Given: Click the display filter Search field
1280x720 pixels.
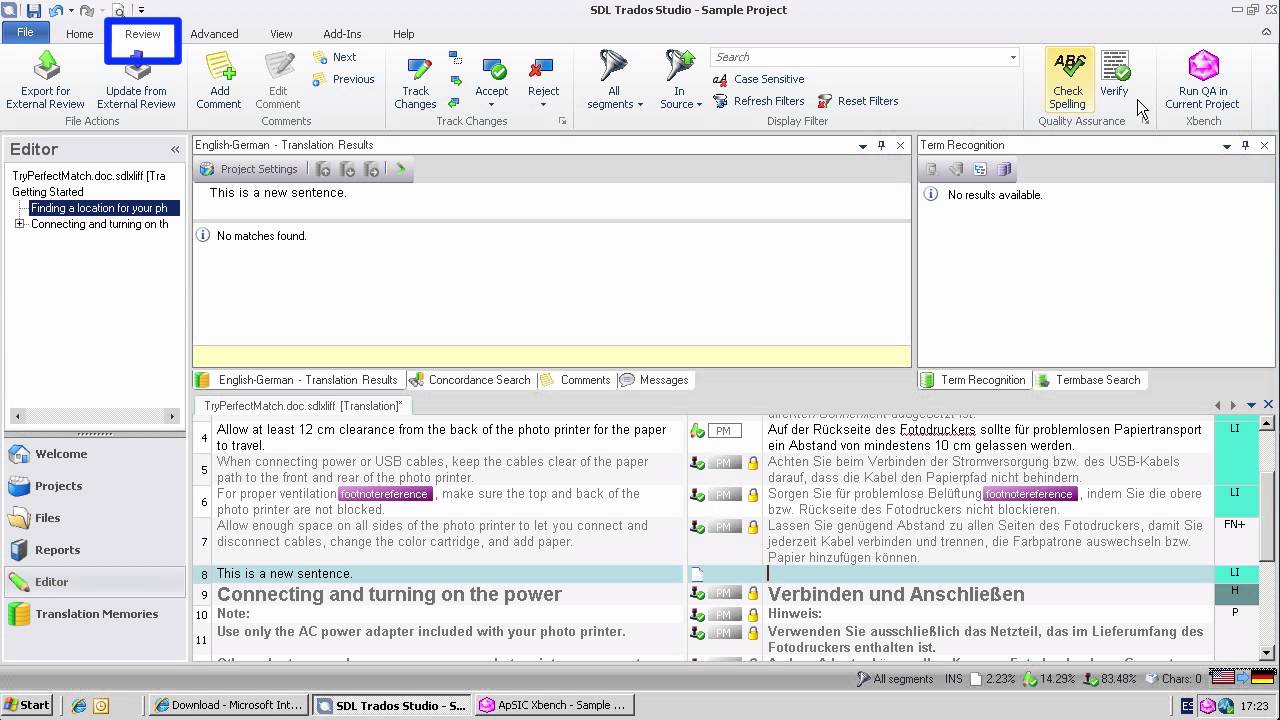Looking at the screenshot, I should point(858,57).
